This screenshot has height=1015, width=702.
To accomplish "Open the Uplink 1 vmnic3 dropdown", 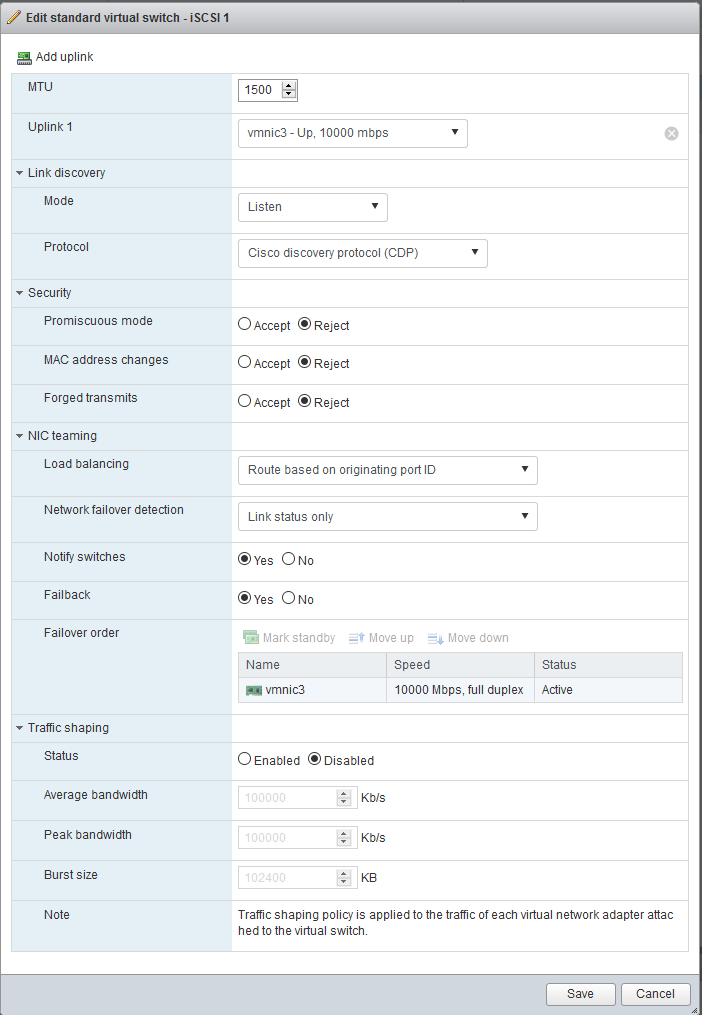I will click(353, 133).
